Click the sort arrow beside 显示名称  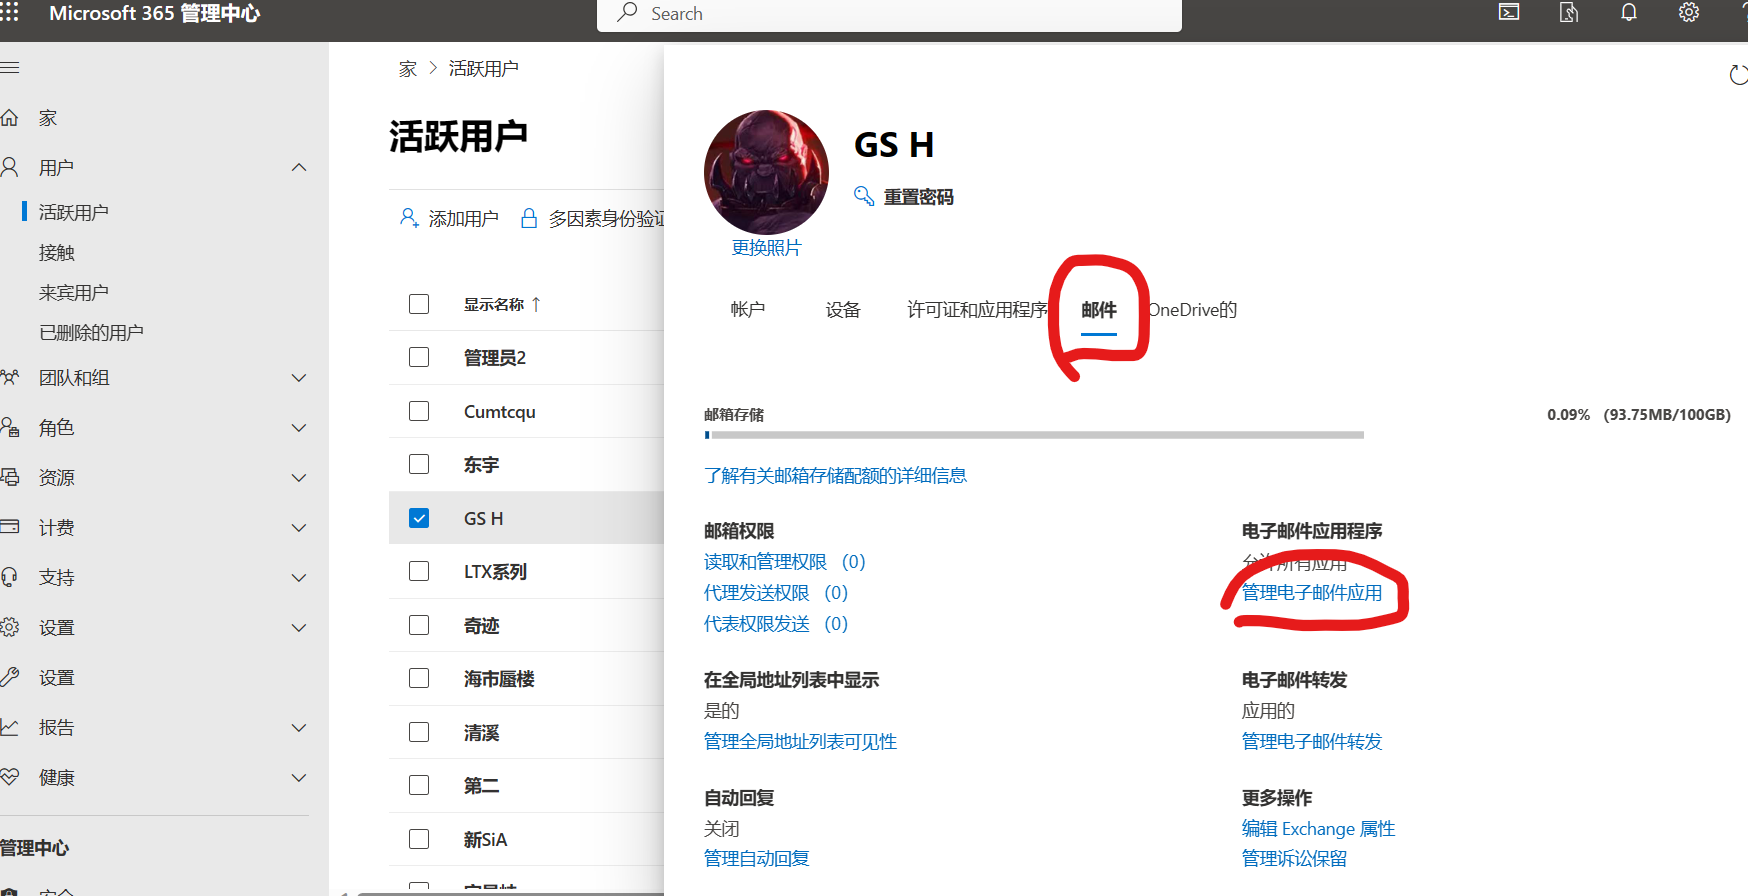click(536, 304)
